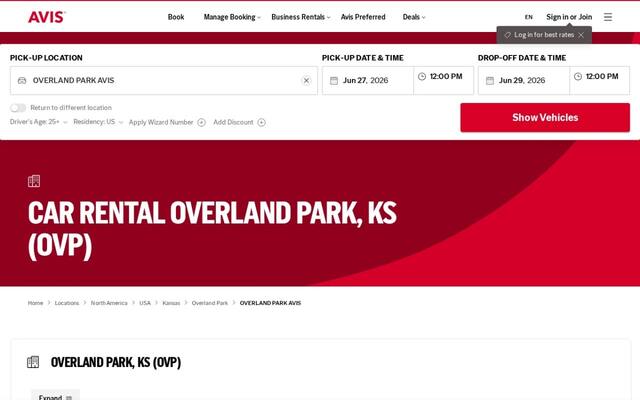Image resolution: width=640 pixels, height=400 pixels.
Task: Click Show Vehicles button
Action: click(x=545, y=118)
